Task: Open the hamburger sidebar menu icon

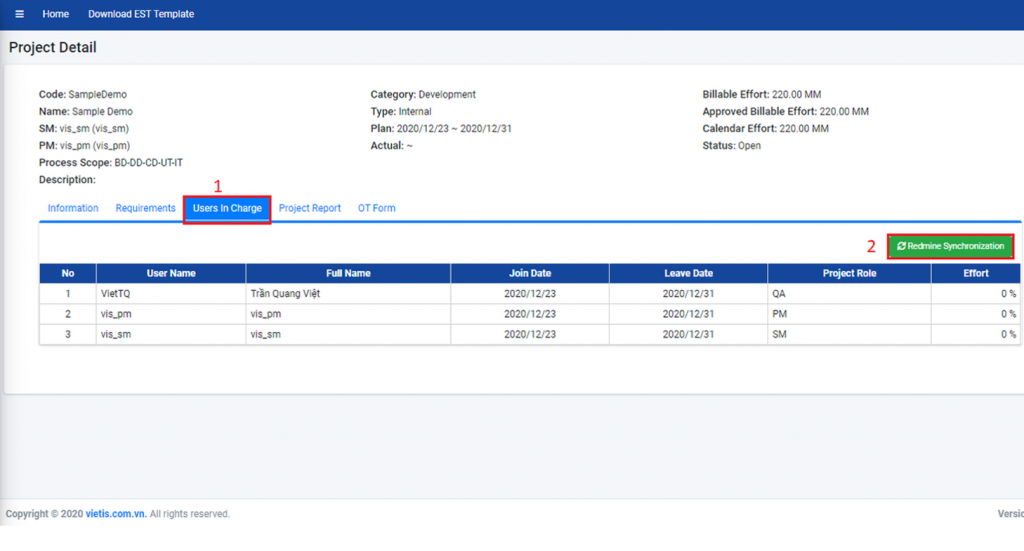Action: (20, 14)
